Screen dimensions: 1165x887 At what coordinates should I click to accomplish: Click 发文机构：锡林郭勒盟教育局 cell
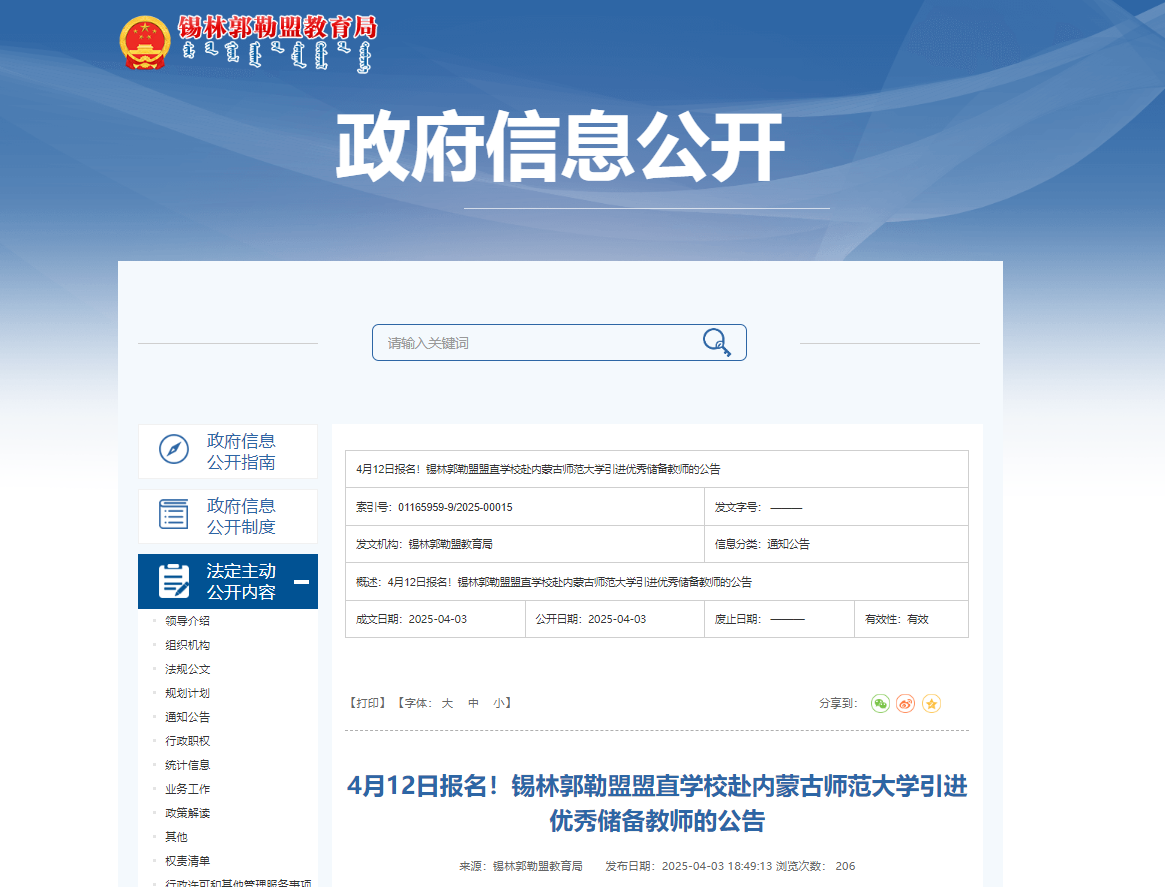pyautogui.click(x=525, y=545)
